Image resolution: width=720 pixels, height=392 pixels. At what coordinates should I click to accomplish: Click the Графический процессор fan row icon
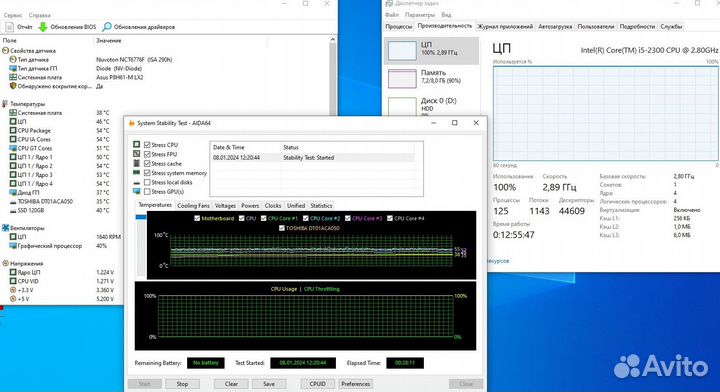[x=13, y=246]
